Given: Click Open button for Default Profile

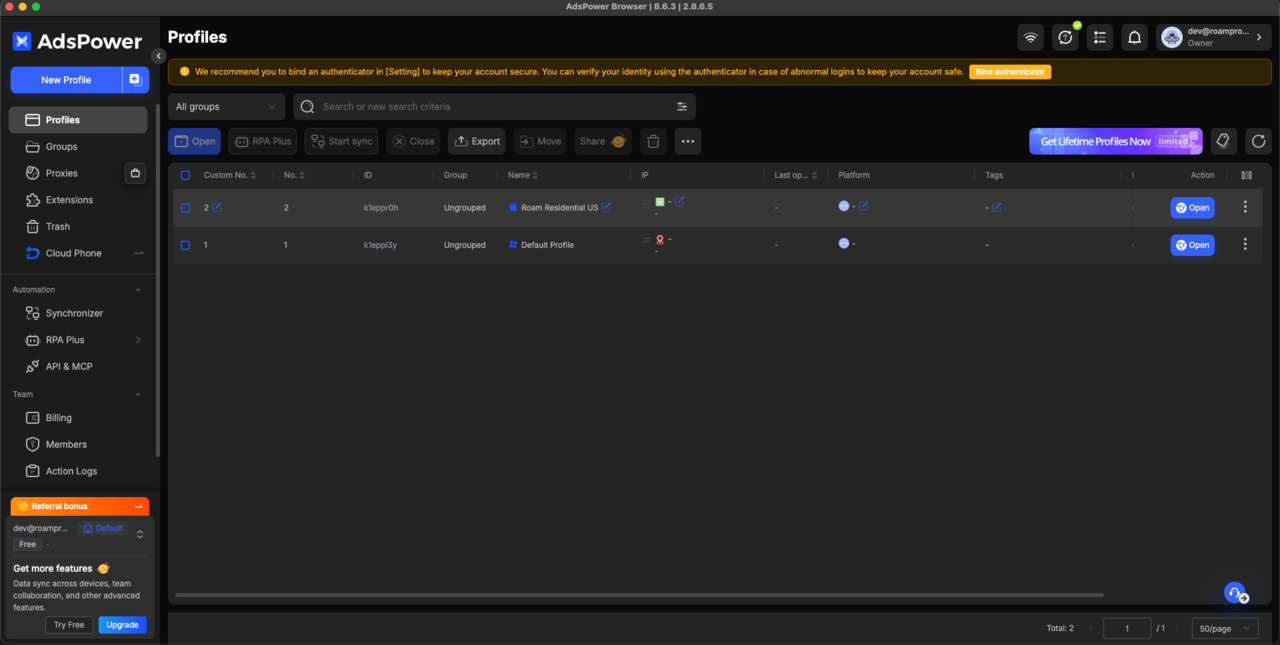Looking at the screenshot, I should [1192, 245].
